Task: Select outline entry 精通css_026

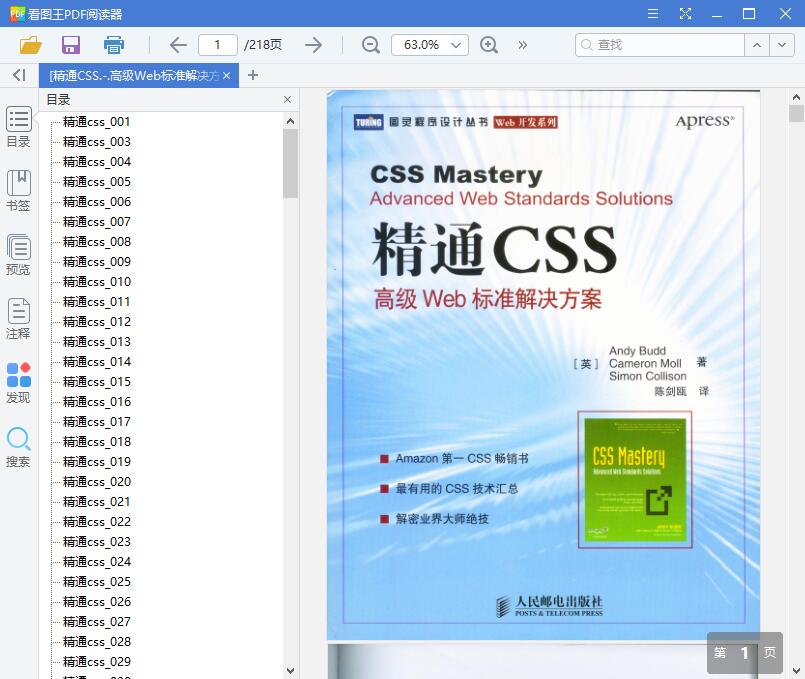Action: point(97,602)
